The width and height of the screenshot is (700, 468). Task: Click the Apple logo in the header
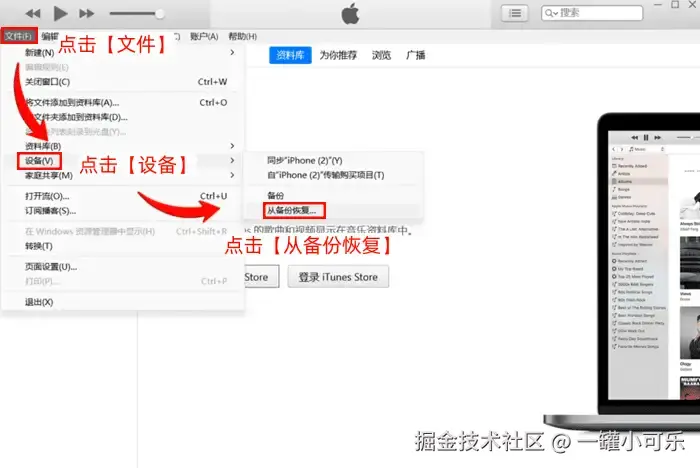point(350,13)
